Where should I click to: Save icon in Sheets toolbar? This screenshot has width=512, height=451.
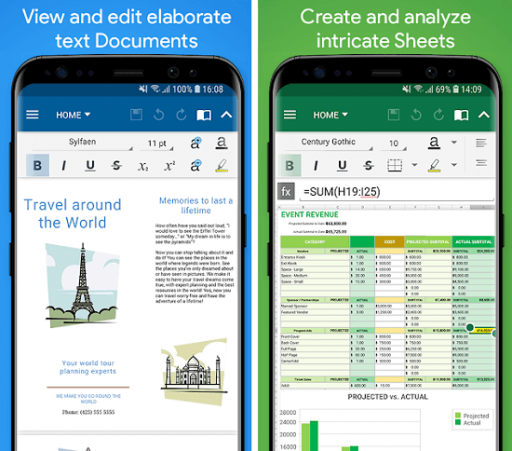coord(394,115)
